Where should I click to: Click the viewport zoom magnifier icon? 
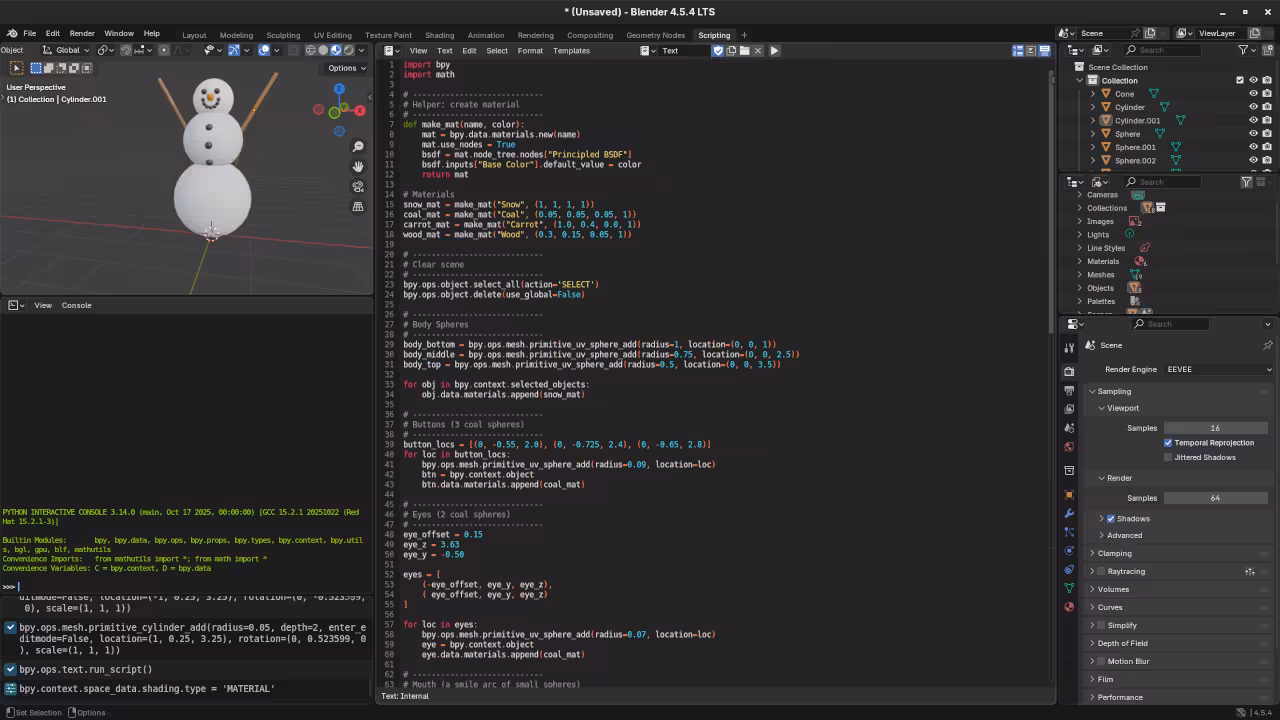pos(358,147)
